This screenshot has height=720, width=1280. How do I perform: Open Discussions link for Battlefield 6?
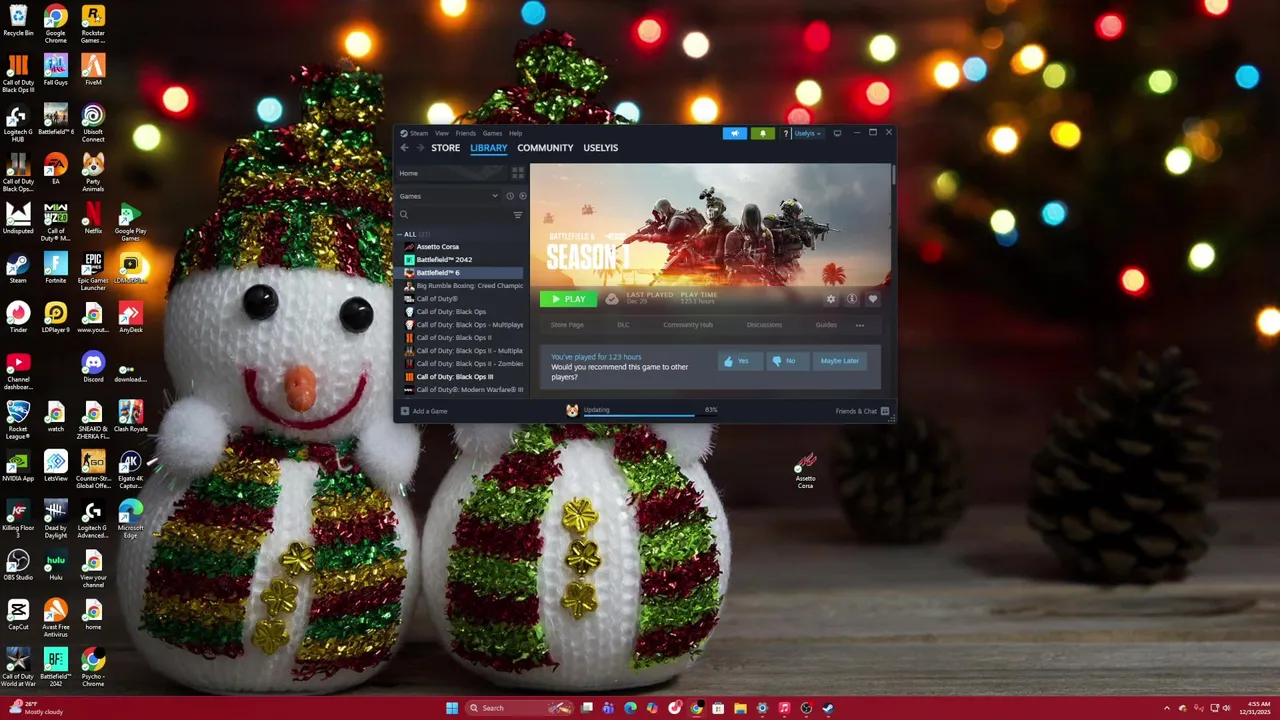click(x=764, y=325)
